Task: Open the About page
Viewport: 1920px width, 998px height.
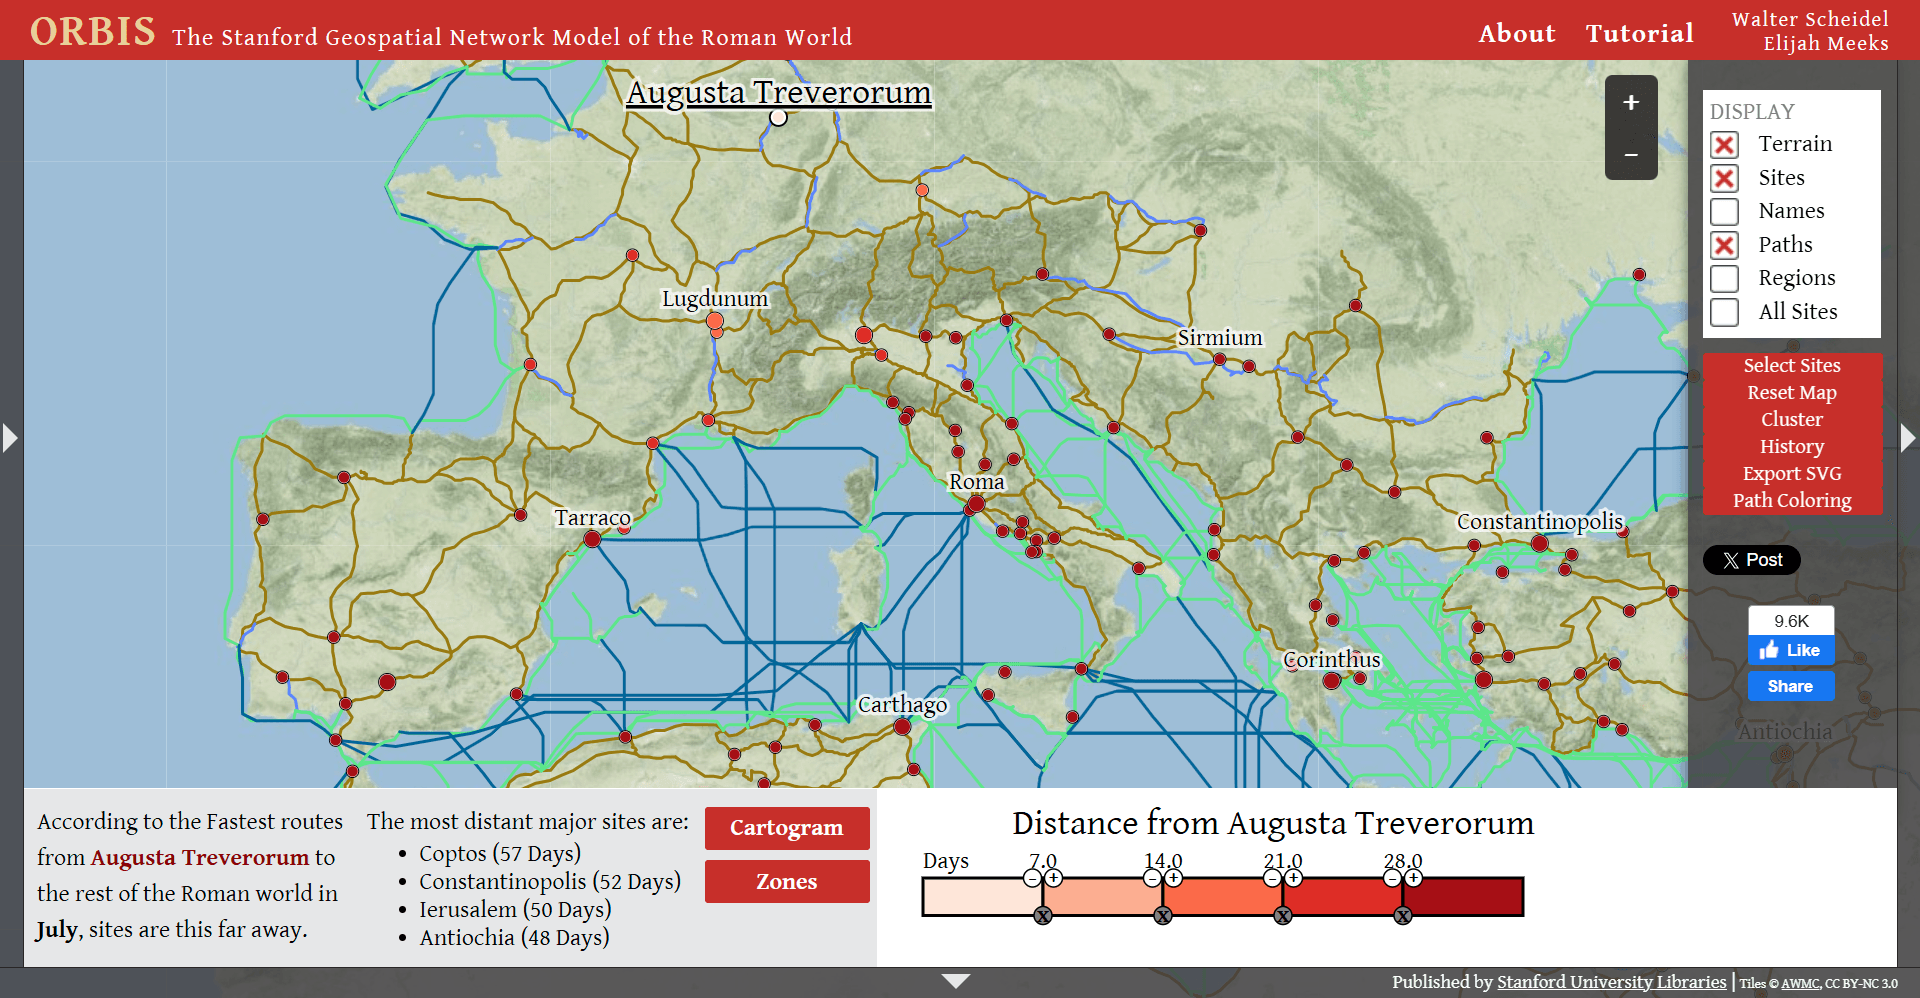Action: click(1516, 33)
